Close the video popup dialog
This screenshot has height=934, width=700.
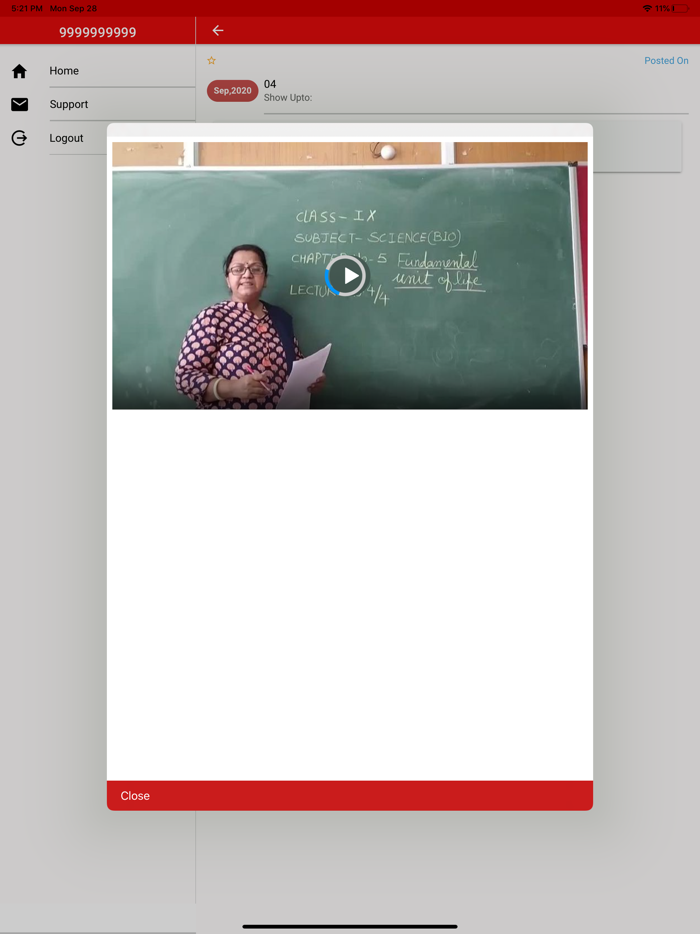coord(135,796)
